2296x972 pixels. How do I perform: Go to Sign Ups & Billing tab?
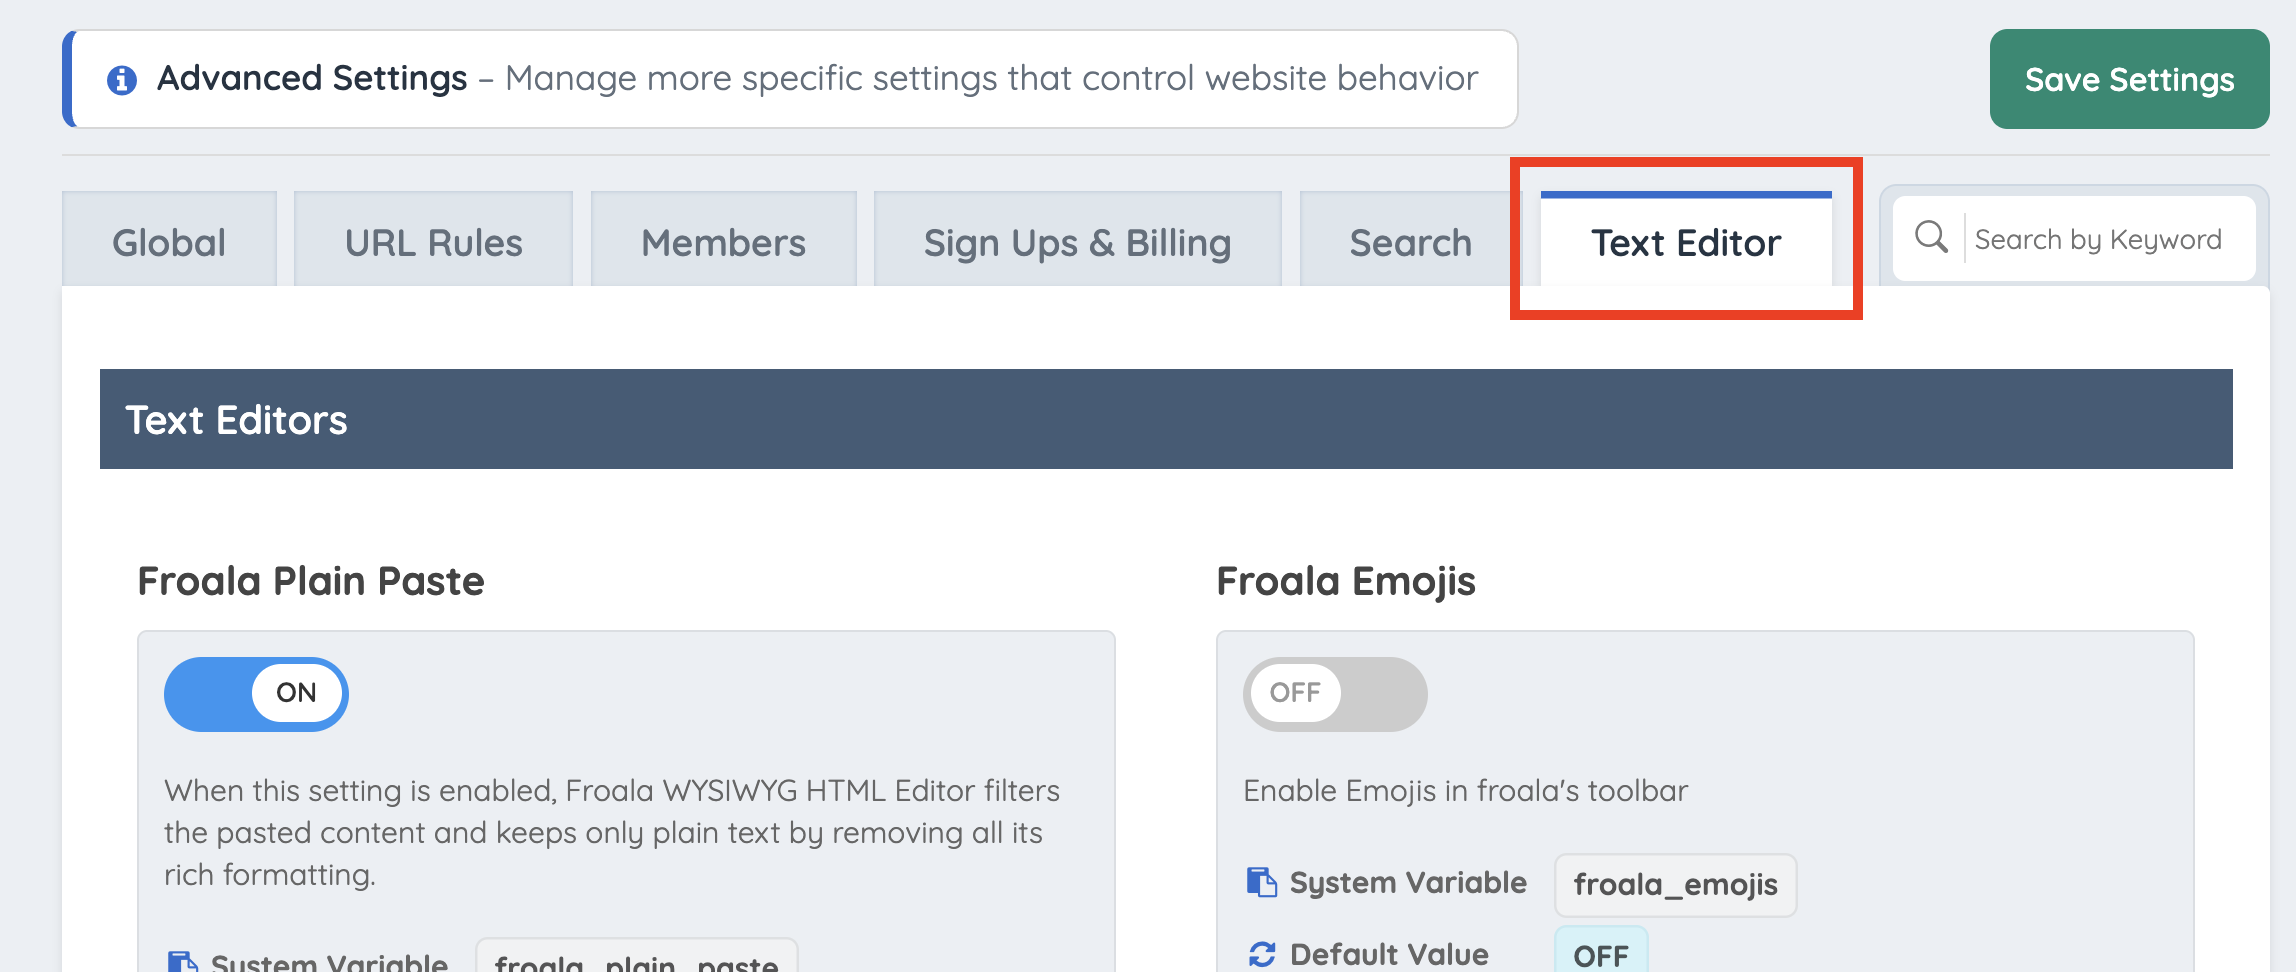coord(1077,240)
